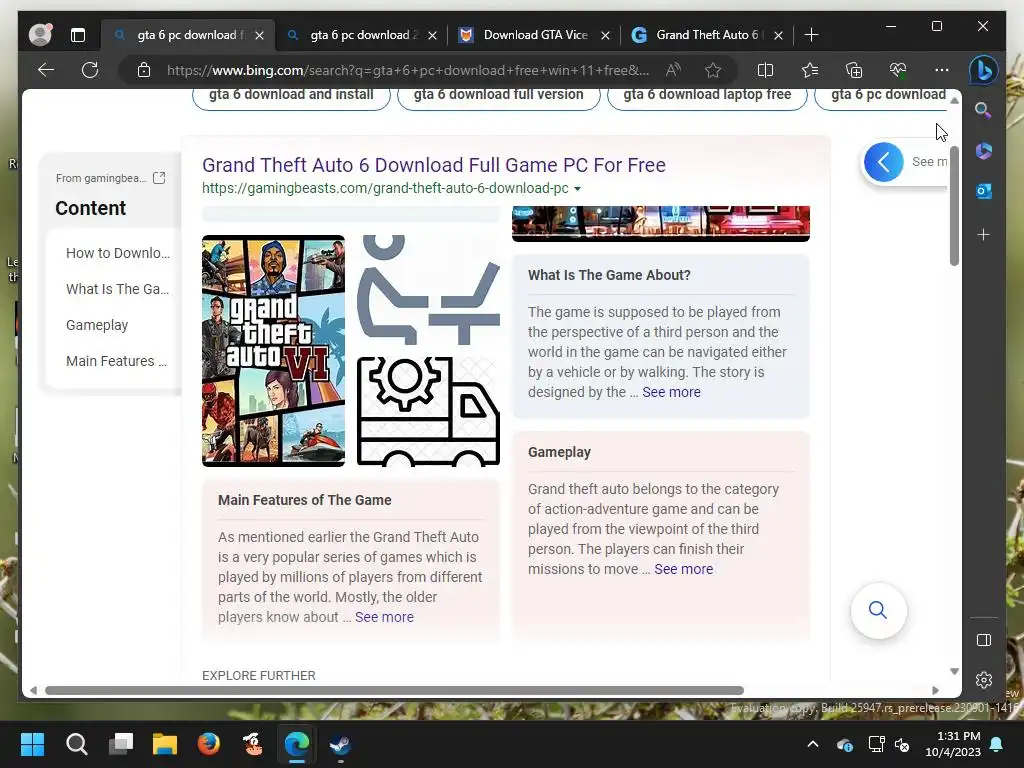The height and width of the screenshot is (768, 1024).
Task: Open the gamingbeasts source in a new window icon
Action: 159,178
